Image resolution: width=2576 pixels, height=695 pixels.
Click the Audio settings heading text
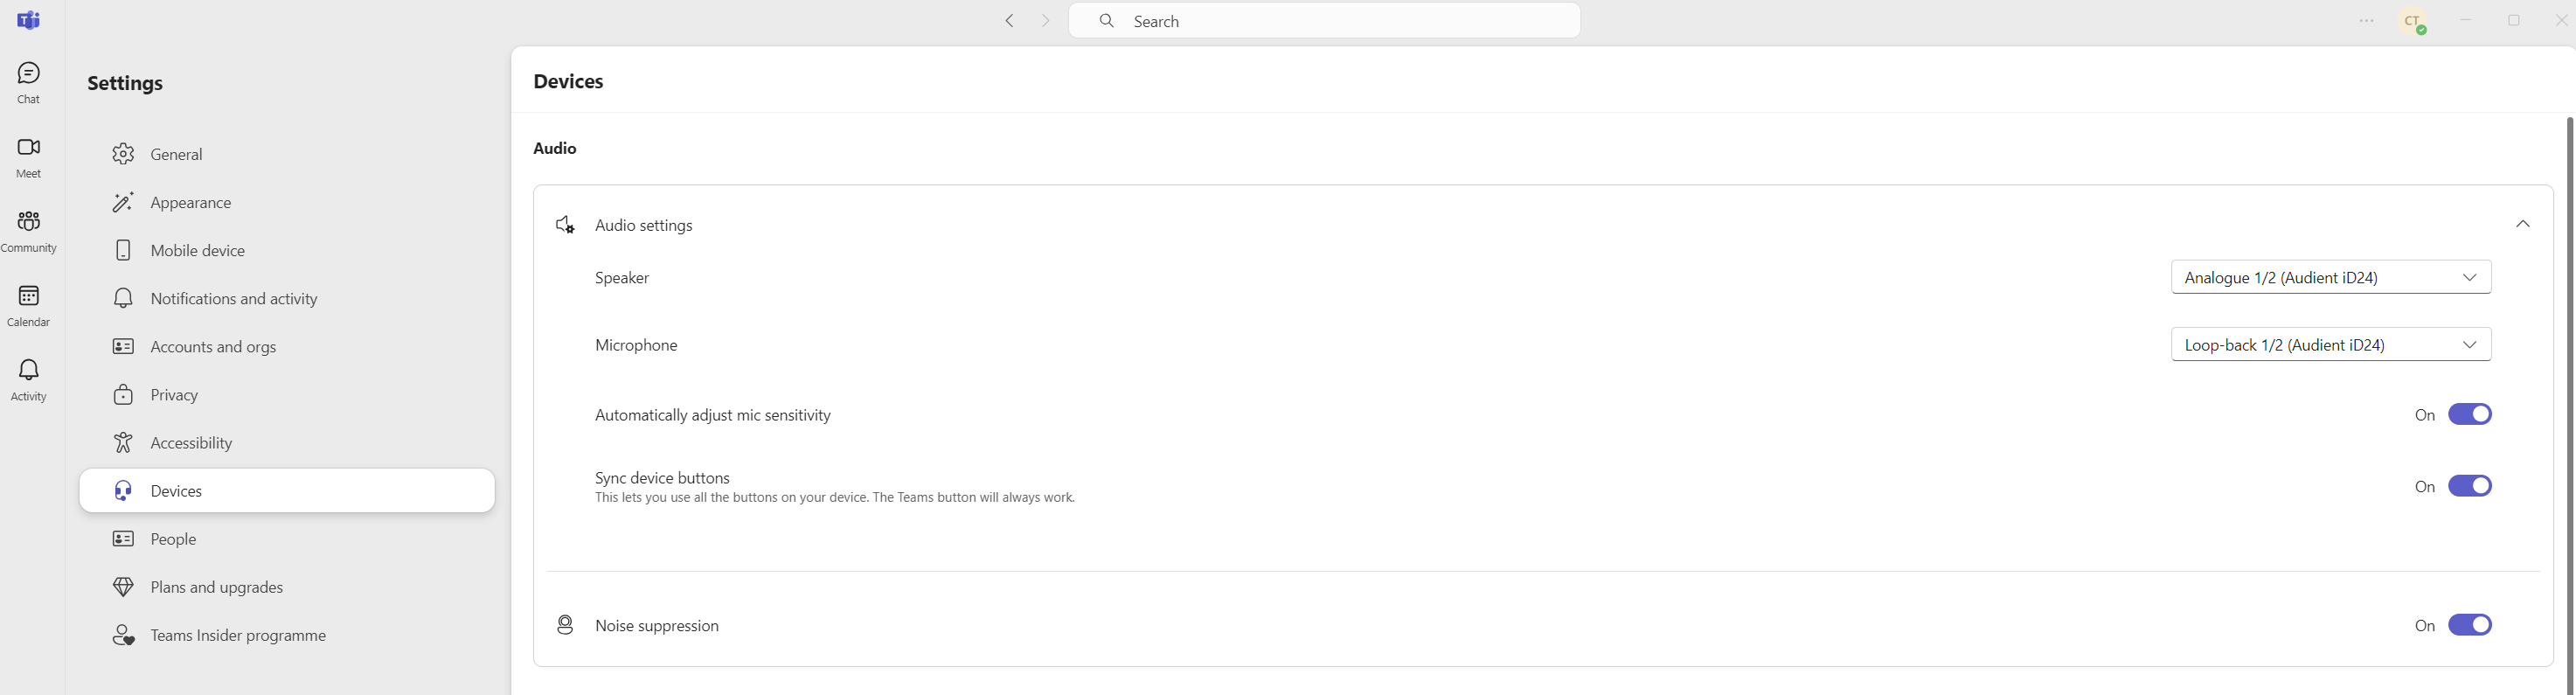click(x=644, y=226)
